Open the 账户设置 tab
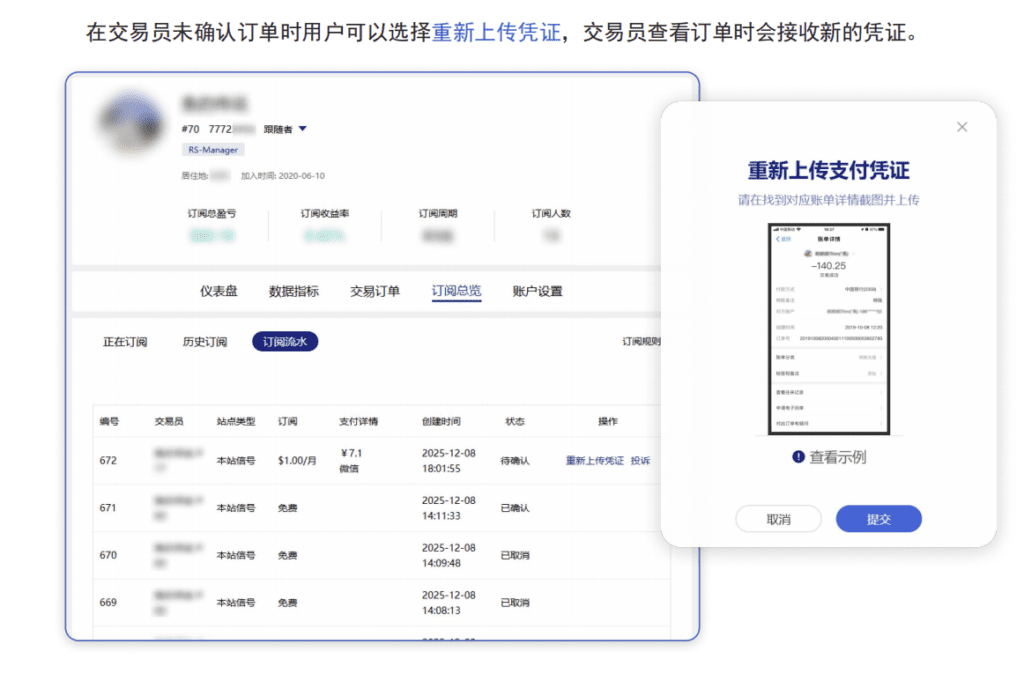Image resolution: width=1024 pixels, height=674 pixels. point(537,291)
